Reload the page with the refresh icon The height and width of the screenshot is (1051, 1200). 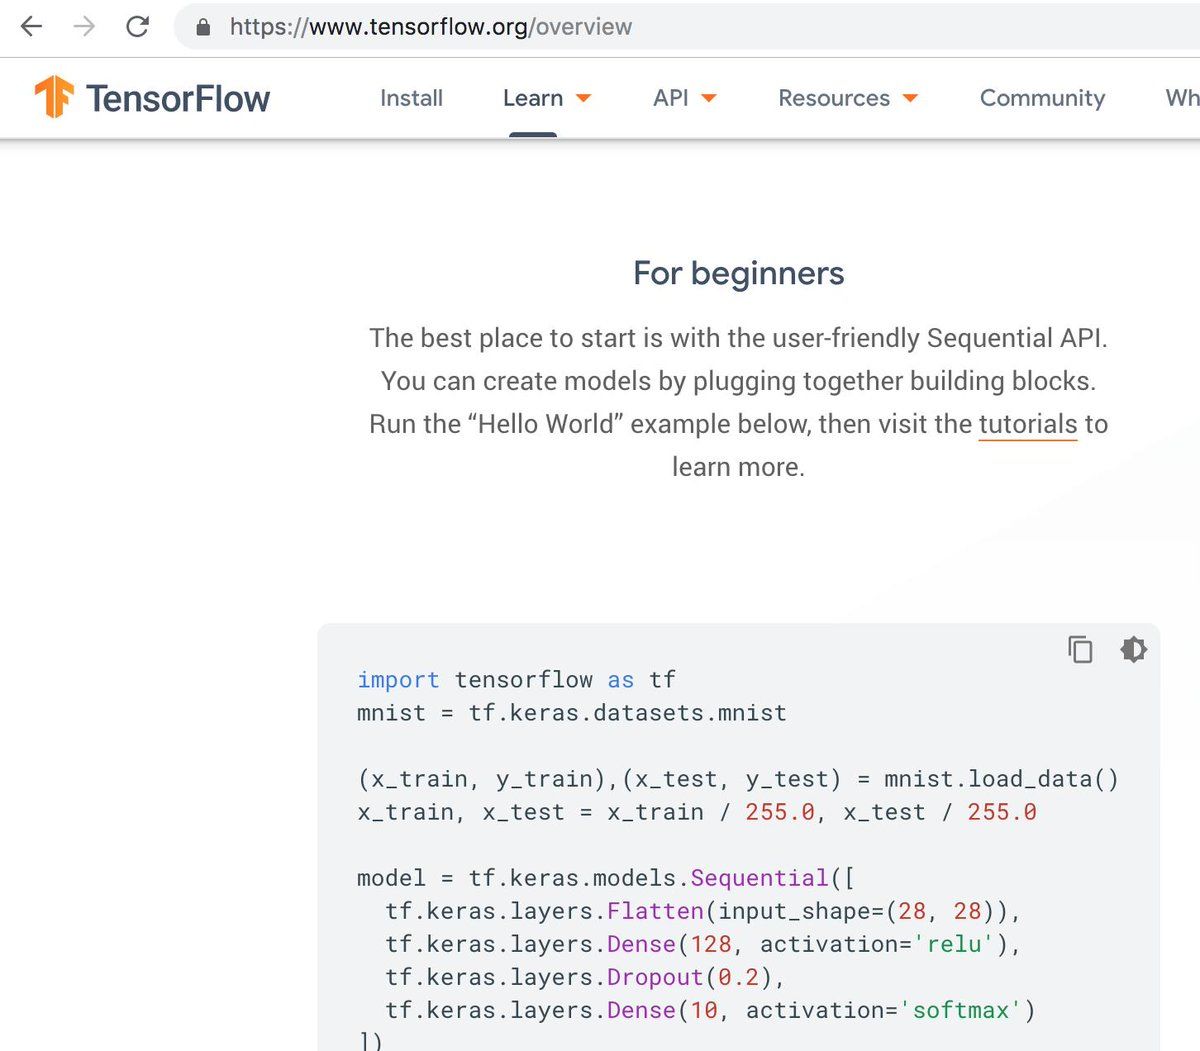coord(138,27)
